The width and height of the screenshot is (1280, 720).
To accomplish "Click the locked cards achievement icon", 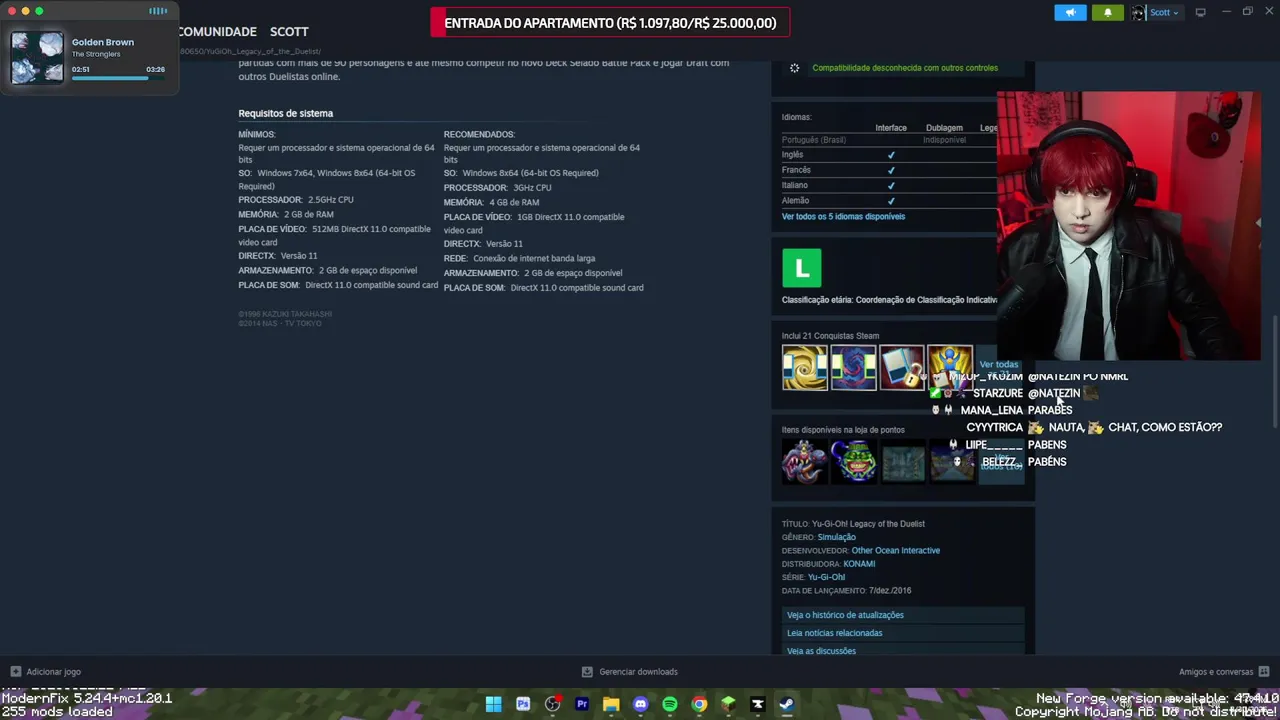I will (902, 368).
